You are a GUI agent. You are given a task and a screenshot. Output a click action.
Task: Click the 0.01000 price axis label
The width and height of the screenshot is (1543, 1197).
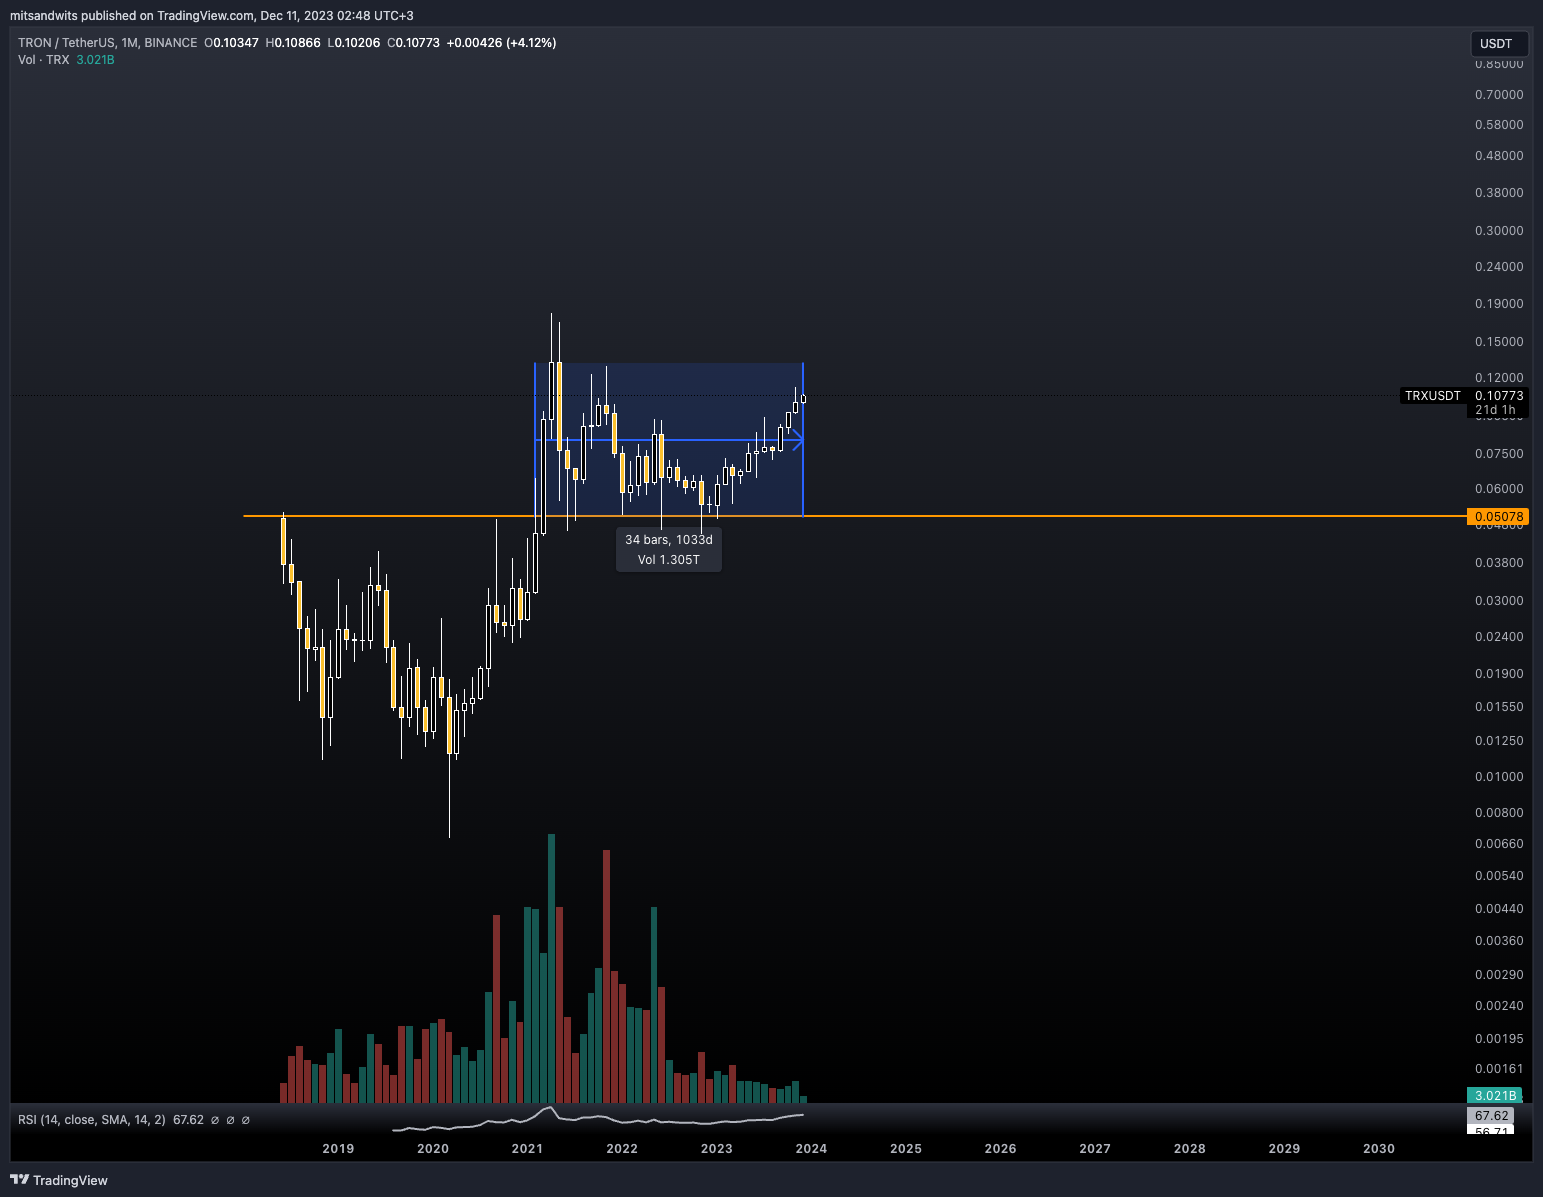click(x=1499, y=777)
